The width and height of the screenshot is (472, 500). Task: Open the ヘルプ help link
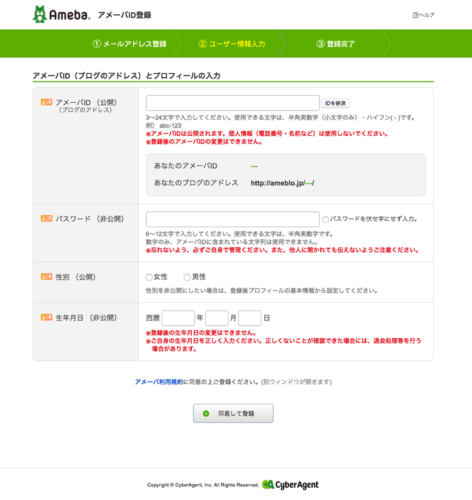coord(423,15)
